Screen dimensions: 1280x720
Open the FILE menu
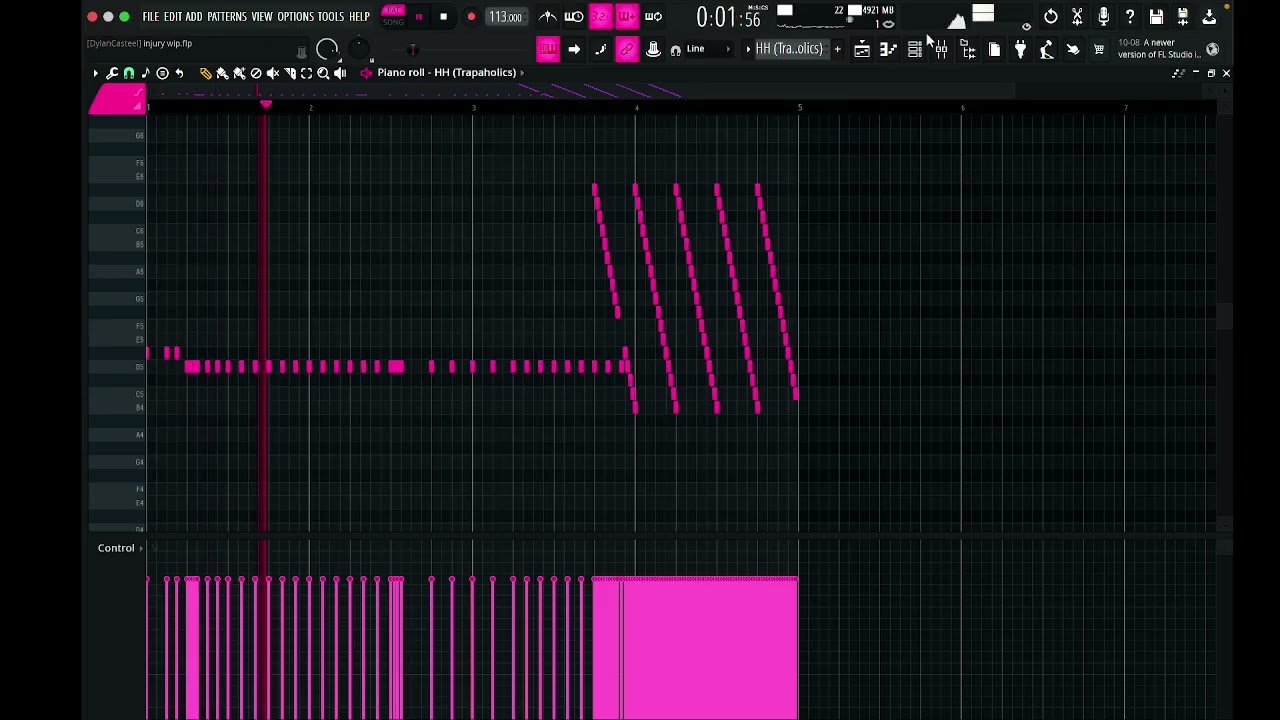click(x=150, y=17)
